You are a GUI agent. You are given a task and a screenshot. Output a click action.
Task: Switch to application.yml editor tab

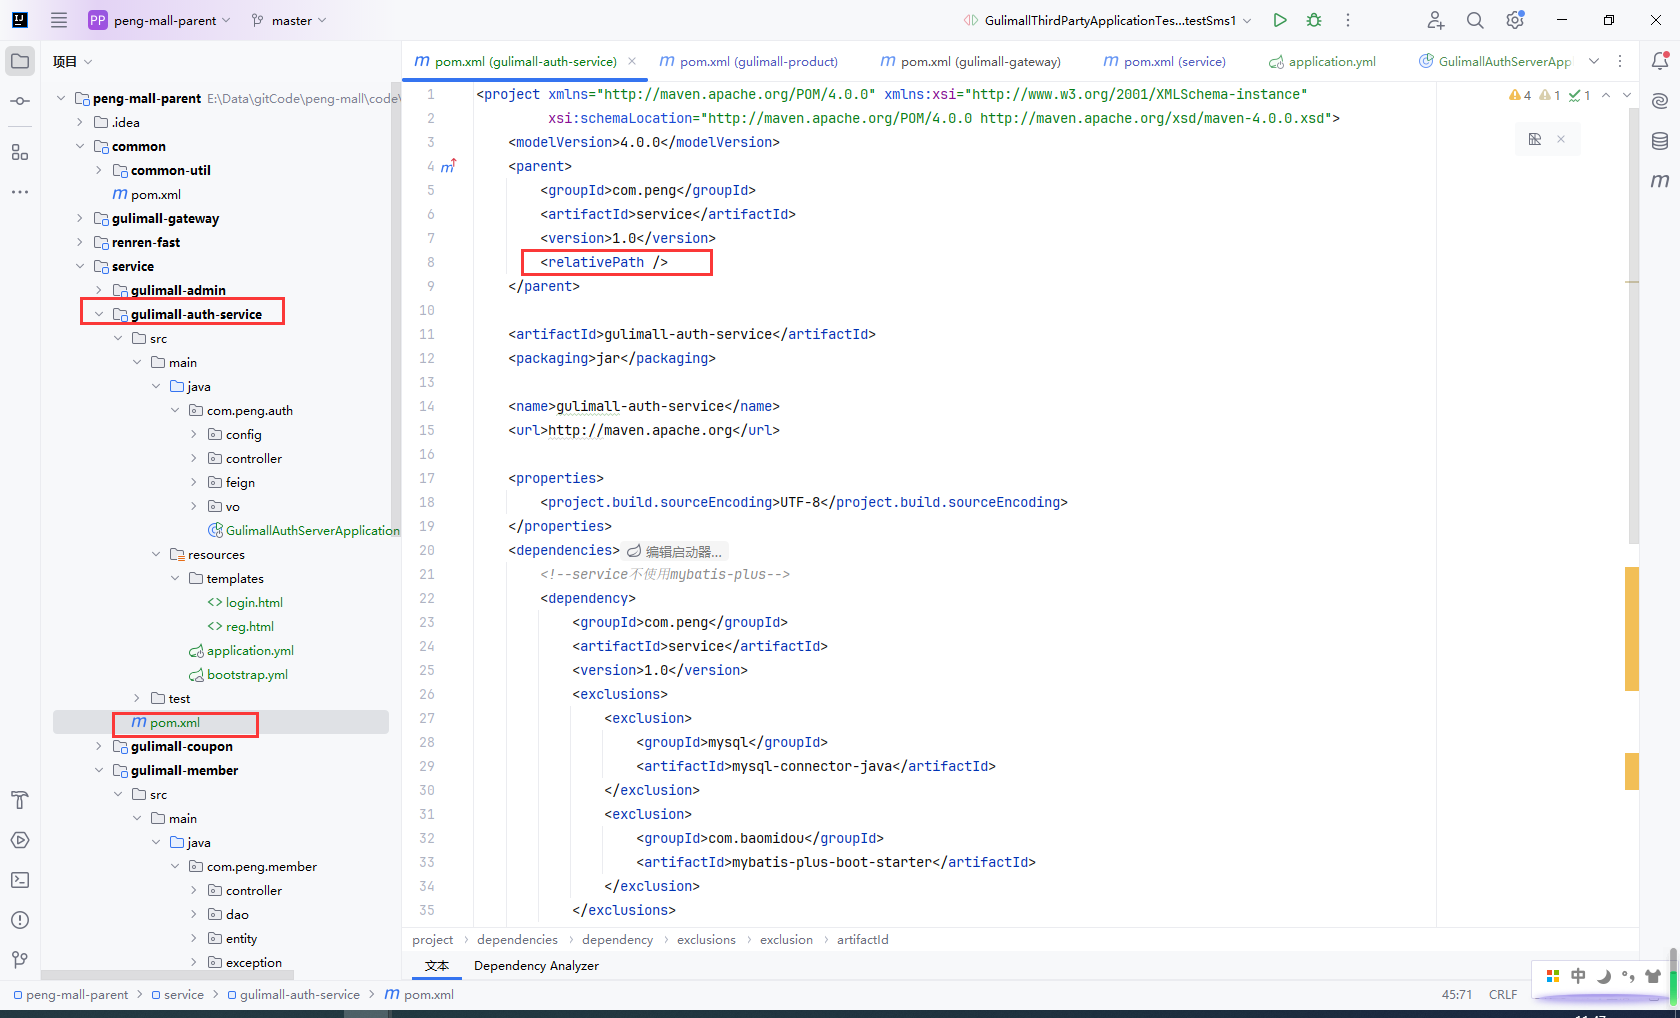click(1322, 61)
